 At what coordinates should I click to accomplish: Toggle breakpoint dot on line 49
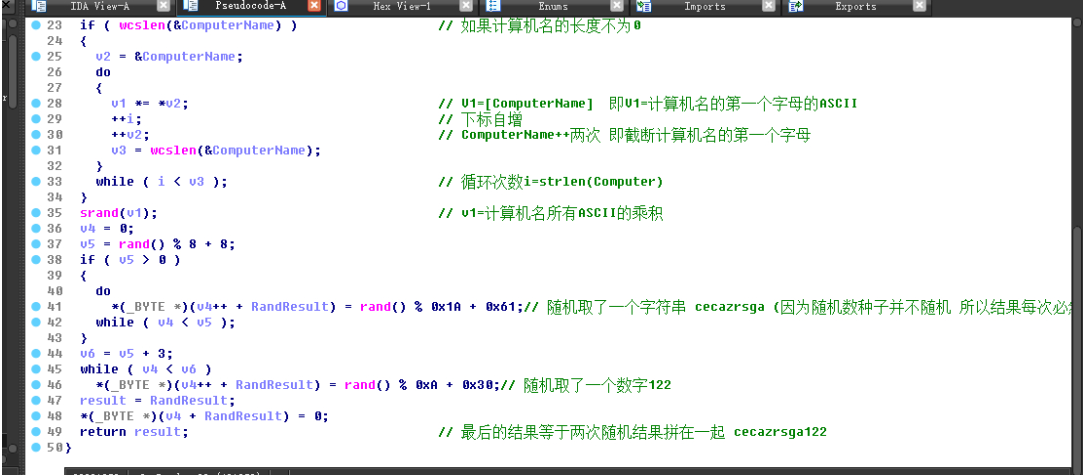pos(36,432)
